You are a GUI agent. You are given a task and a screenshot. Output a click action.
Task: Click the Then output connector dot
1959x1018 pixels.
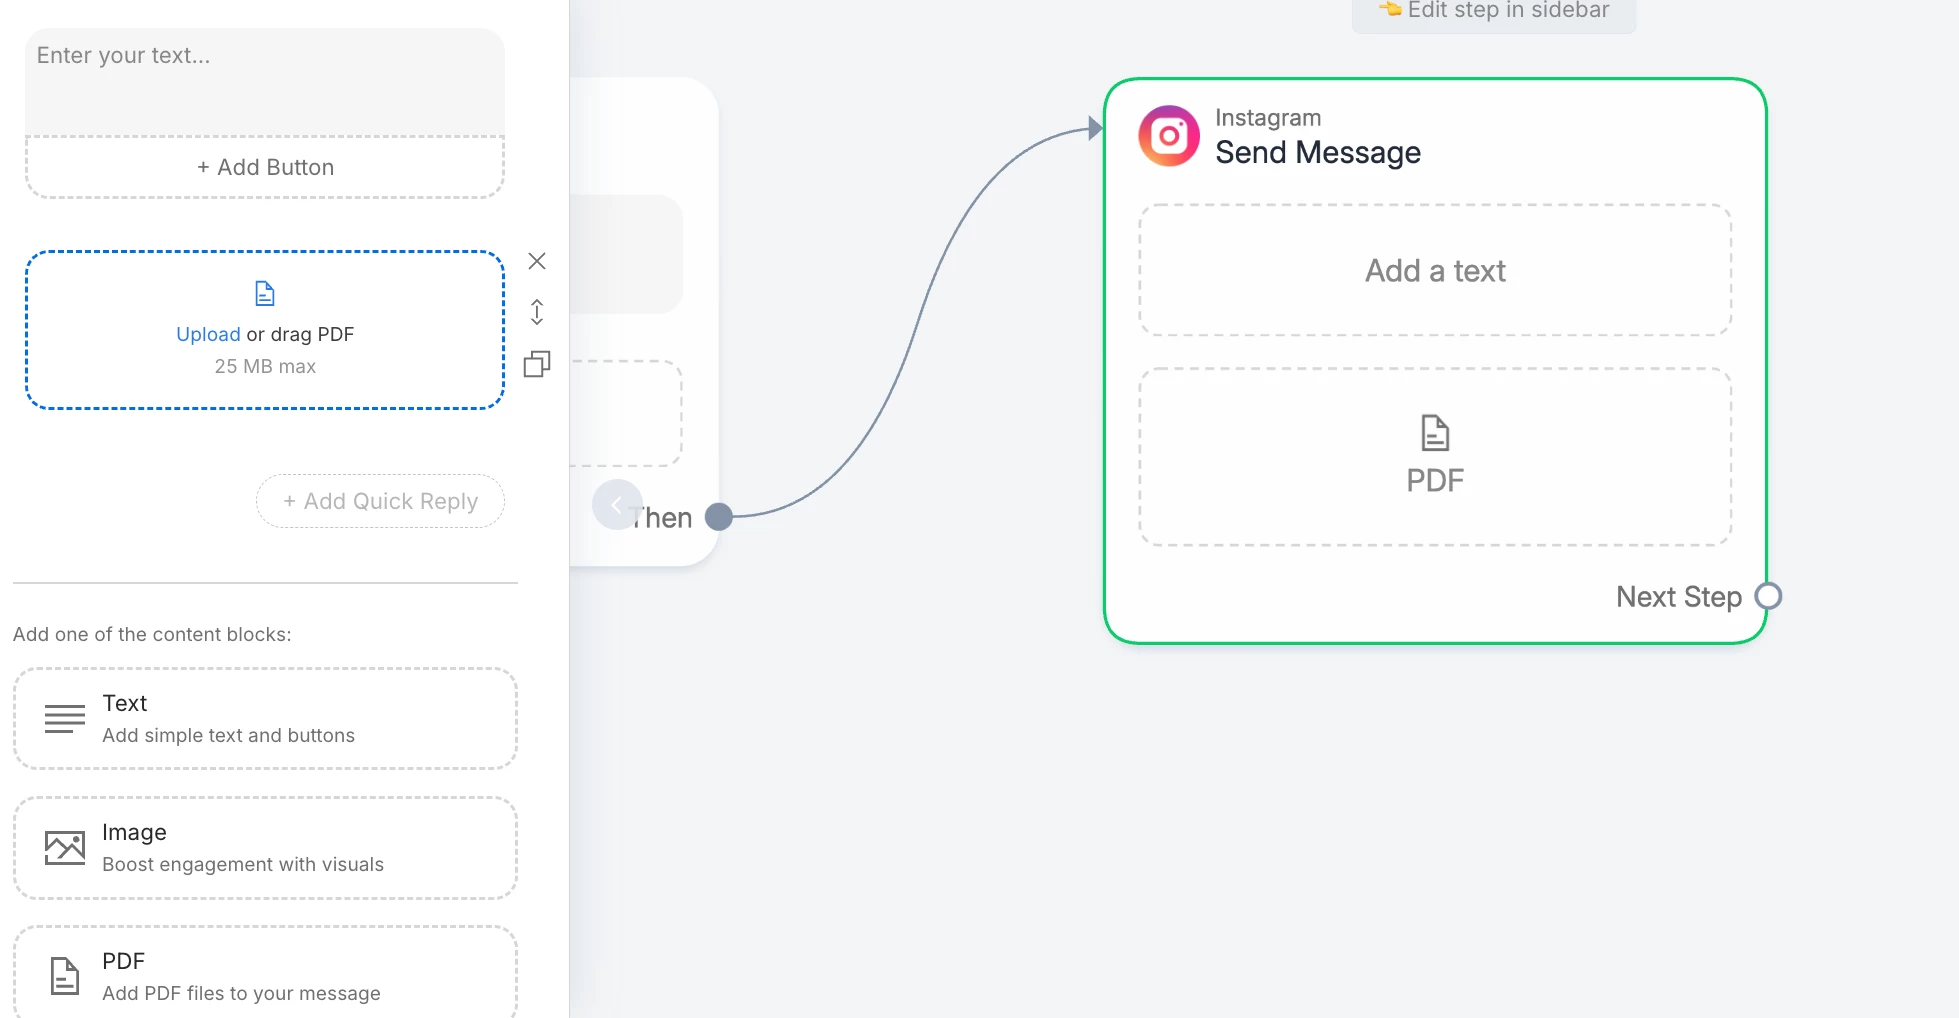click(719, 517)
